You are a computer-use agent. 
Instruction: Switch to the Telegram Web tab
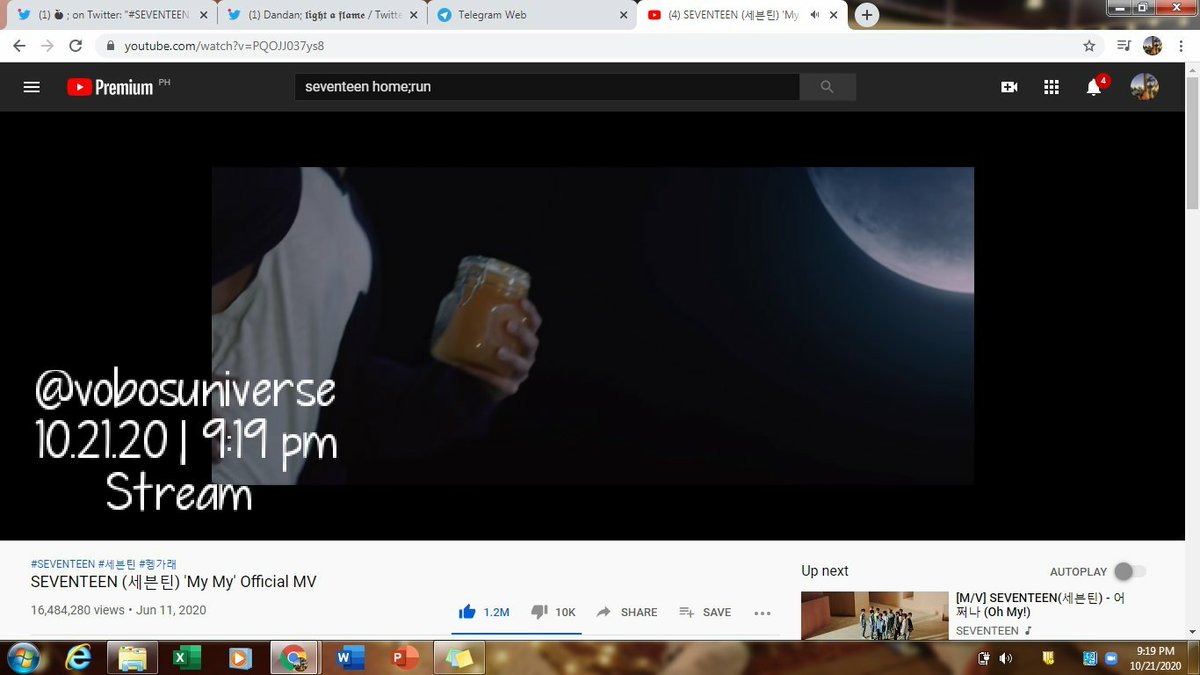point(531,15)
